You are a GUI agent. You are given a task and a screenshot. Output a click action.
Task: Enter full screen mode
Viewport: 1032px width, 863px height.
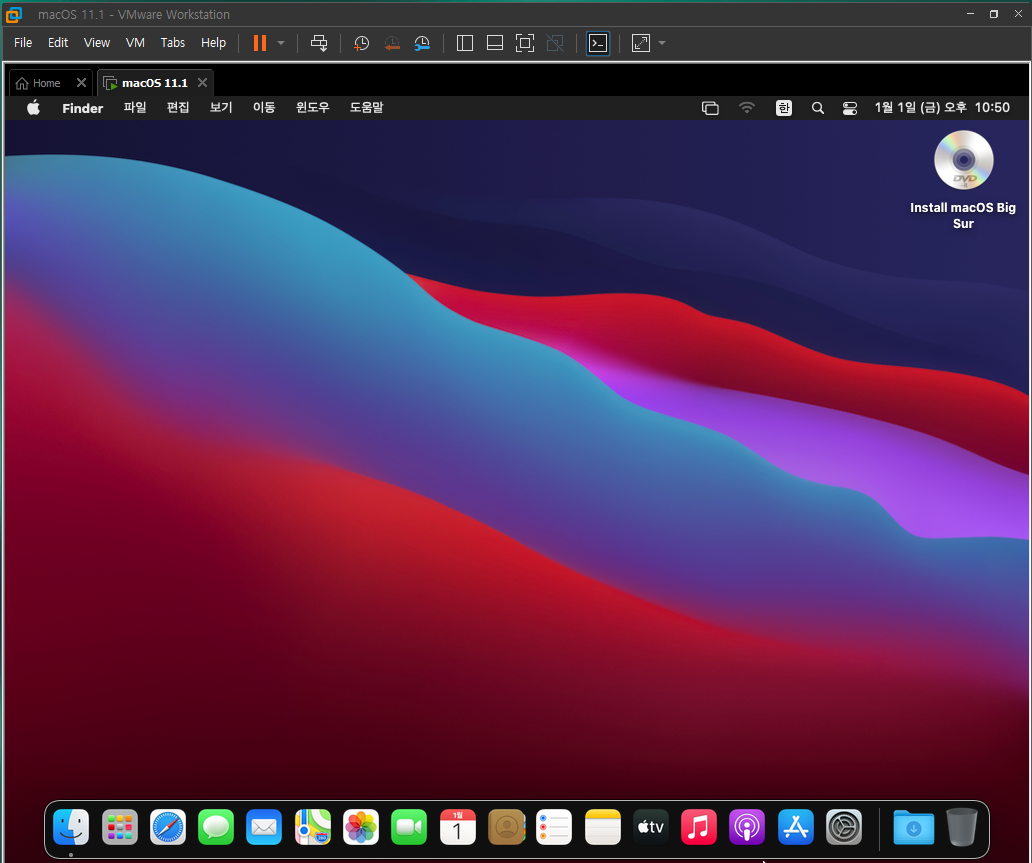click(x=525, y=43)
